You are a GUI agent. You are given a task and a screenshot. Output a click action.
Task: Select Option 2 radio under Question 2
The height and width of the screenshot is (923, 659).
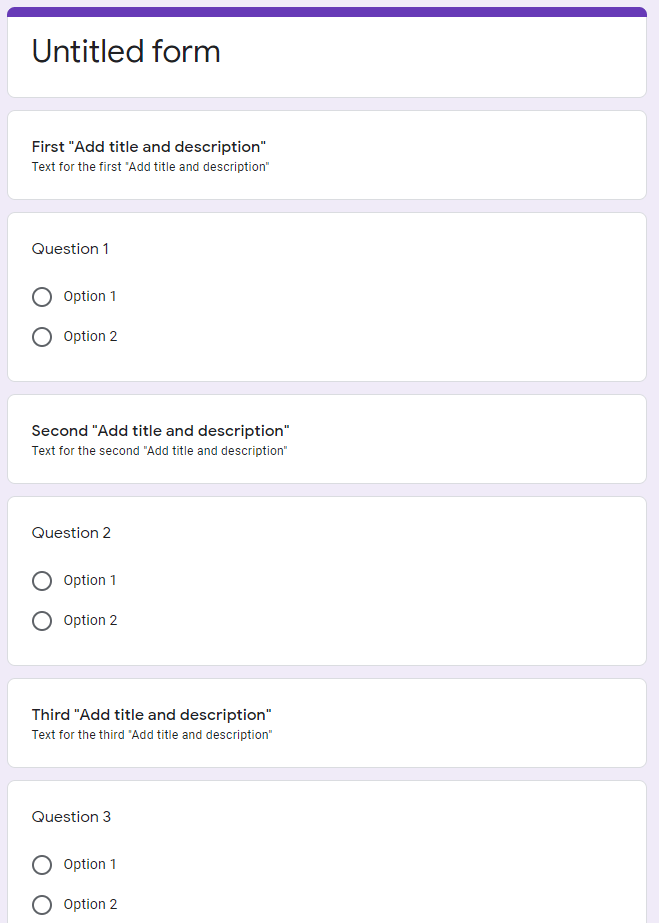(x=42, y=621)
